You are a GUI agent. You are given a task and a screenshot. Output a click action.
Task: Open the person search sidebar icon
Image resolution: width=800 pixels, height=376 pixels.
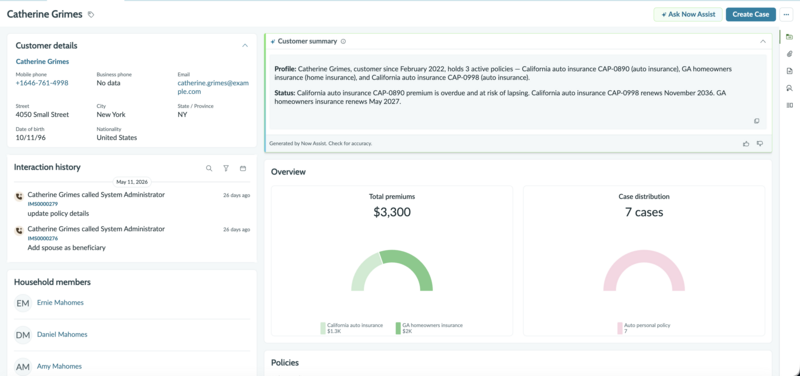(x=789, y=88)
